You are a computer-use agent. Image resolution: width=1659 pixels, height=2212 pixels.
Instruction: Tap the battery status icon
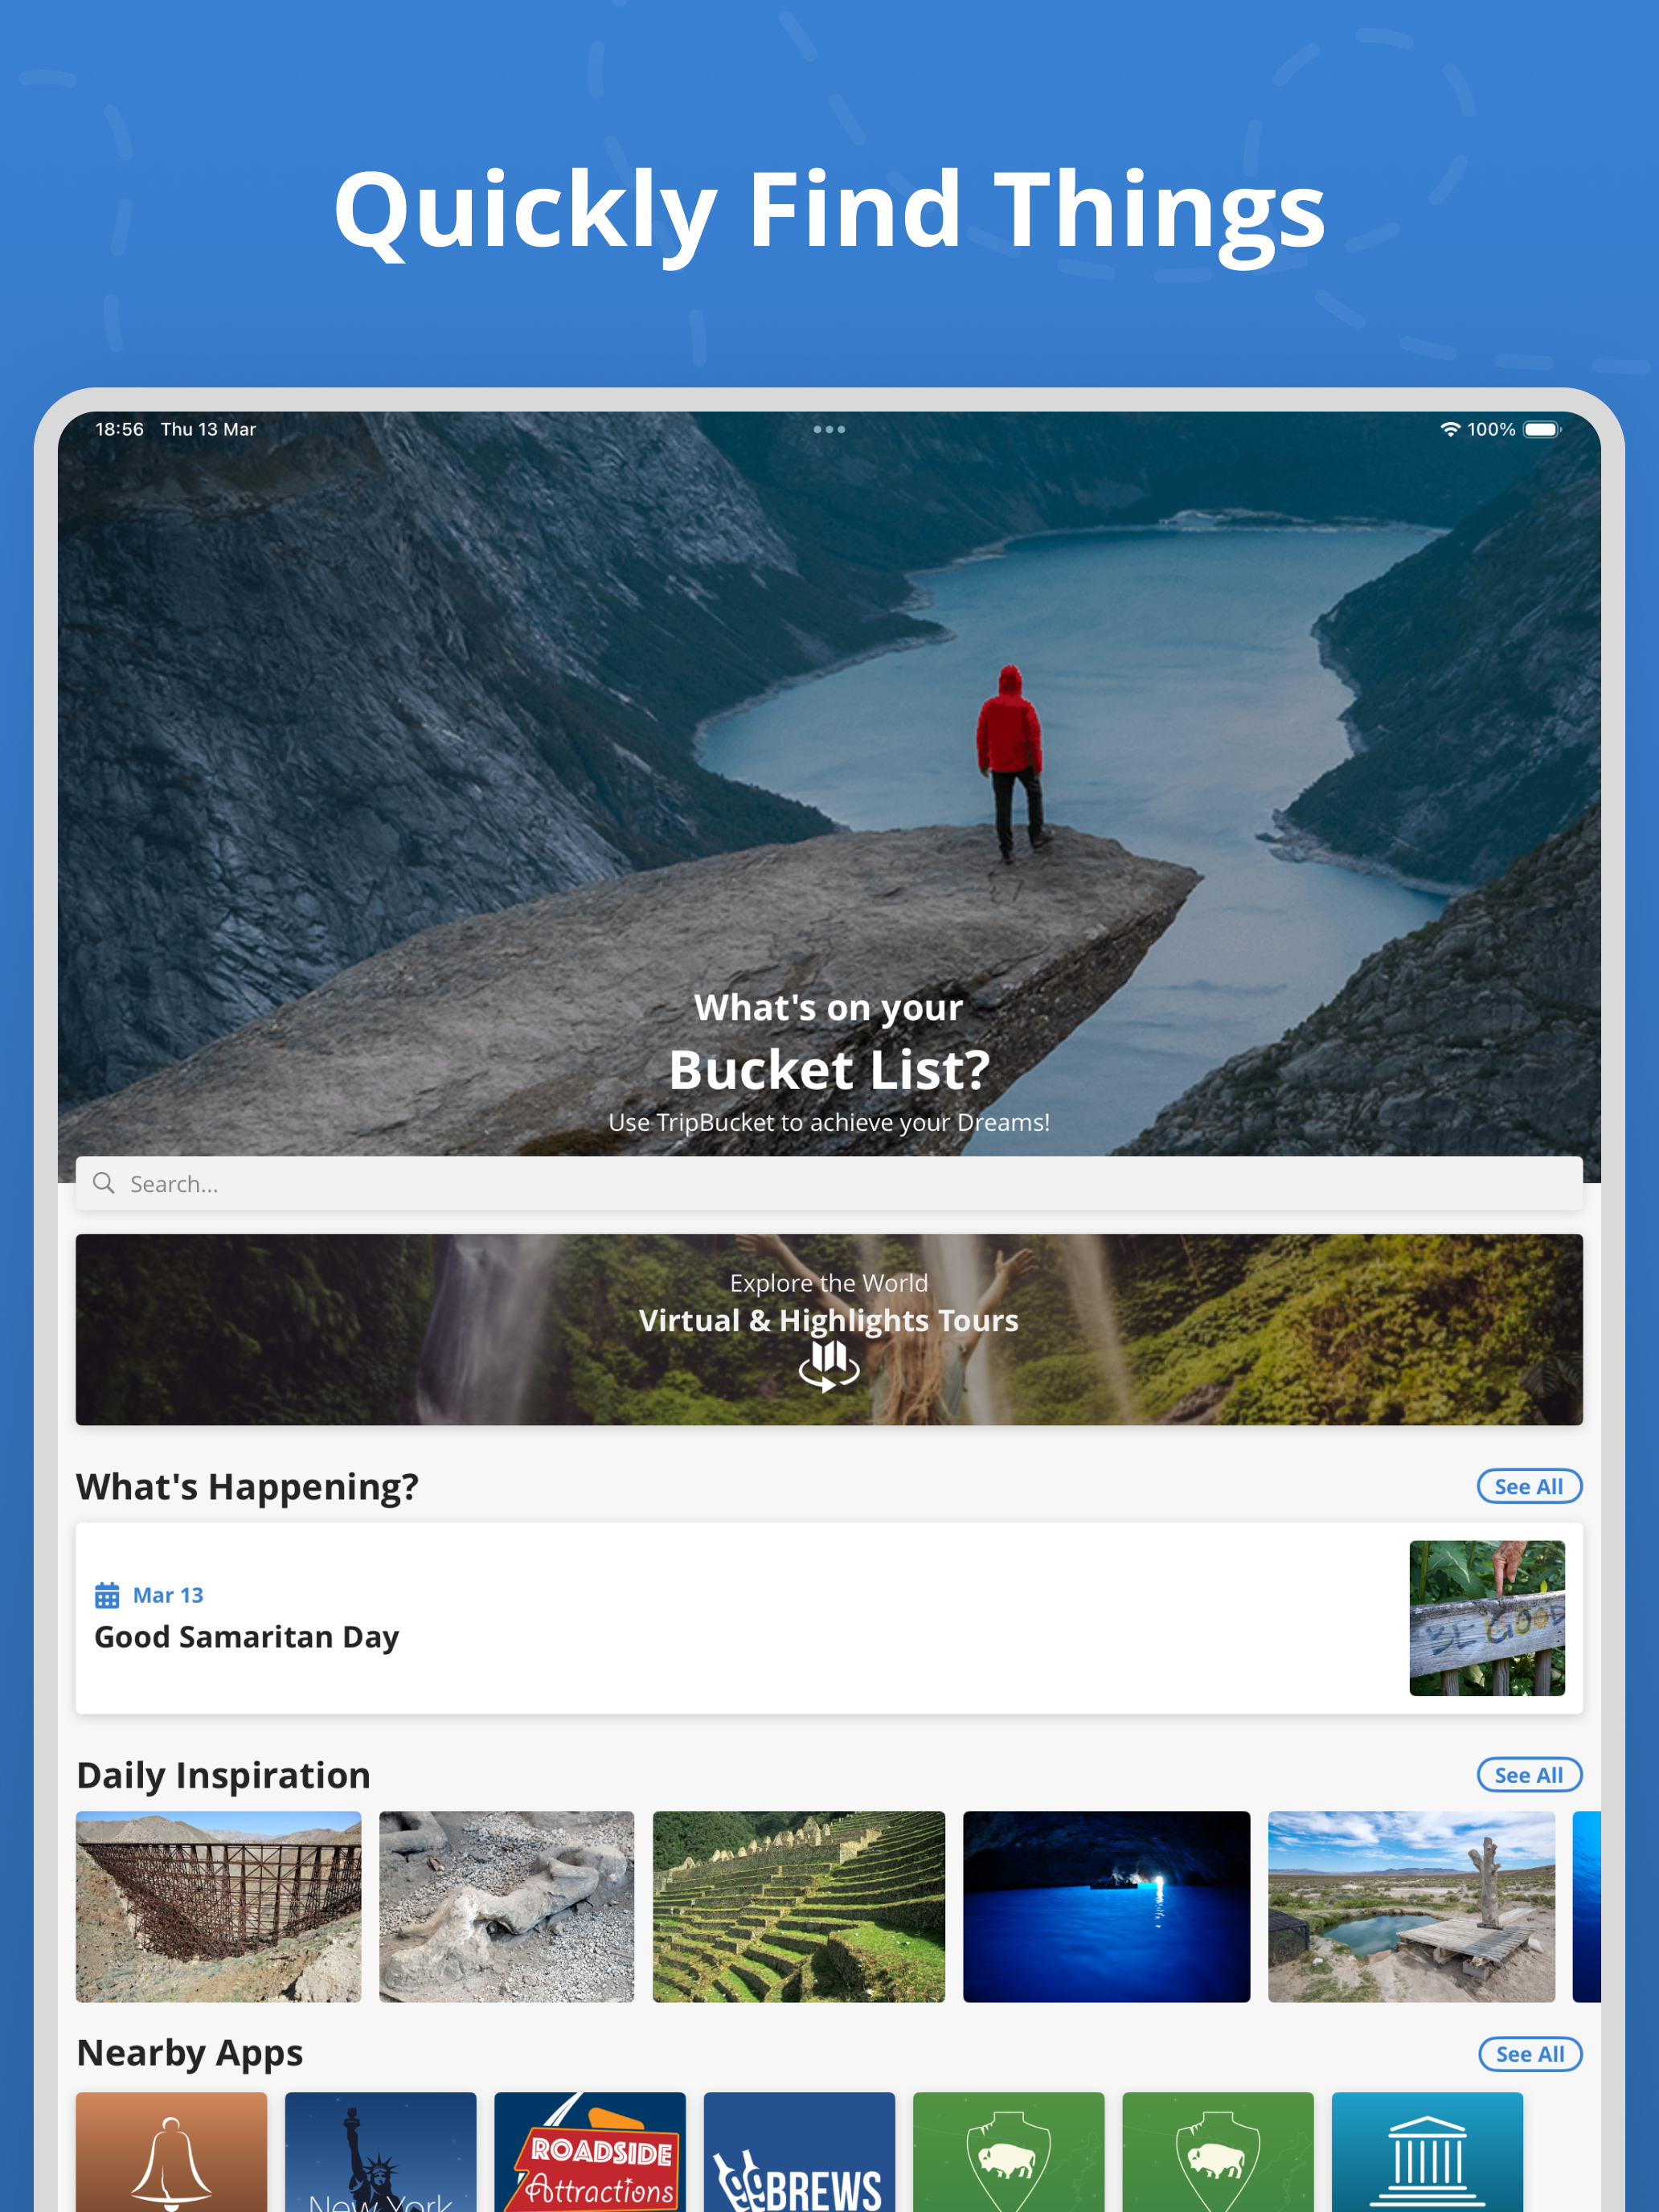[x=1542, y=429]
